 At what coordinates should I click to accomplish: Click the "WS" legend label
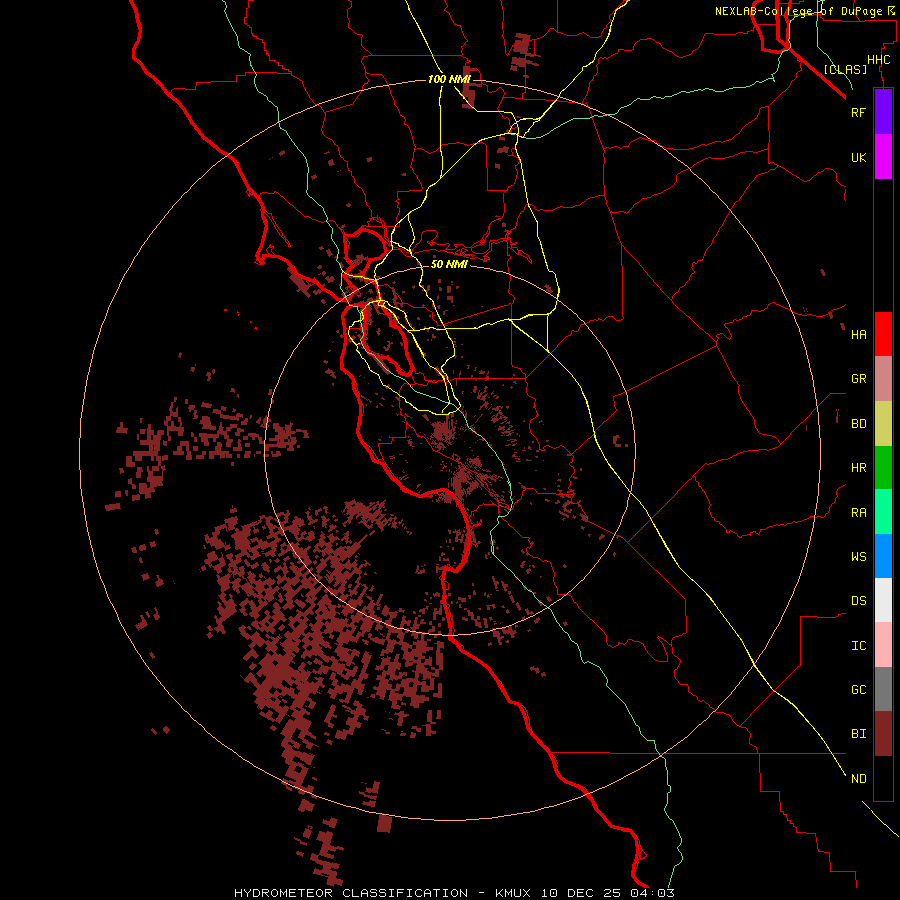pos(858,556)
